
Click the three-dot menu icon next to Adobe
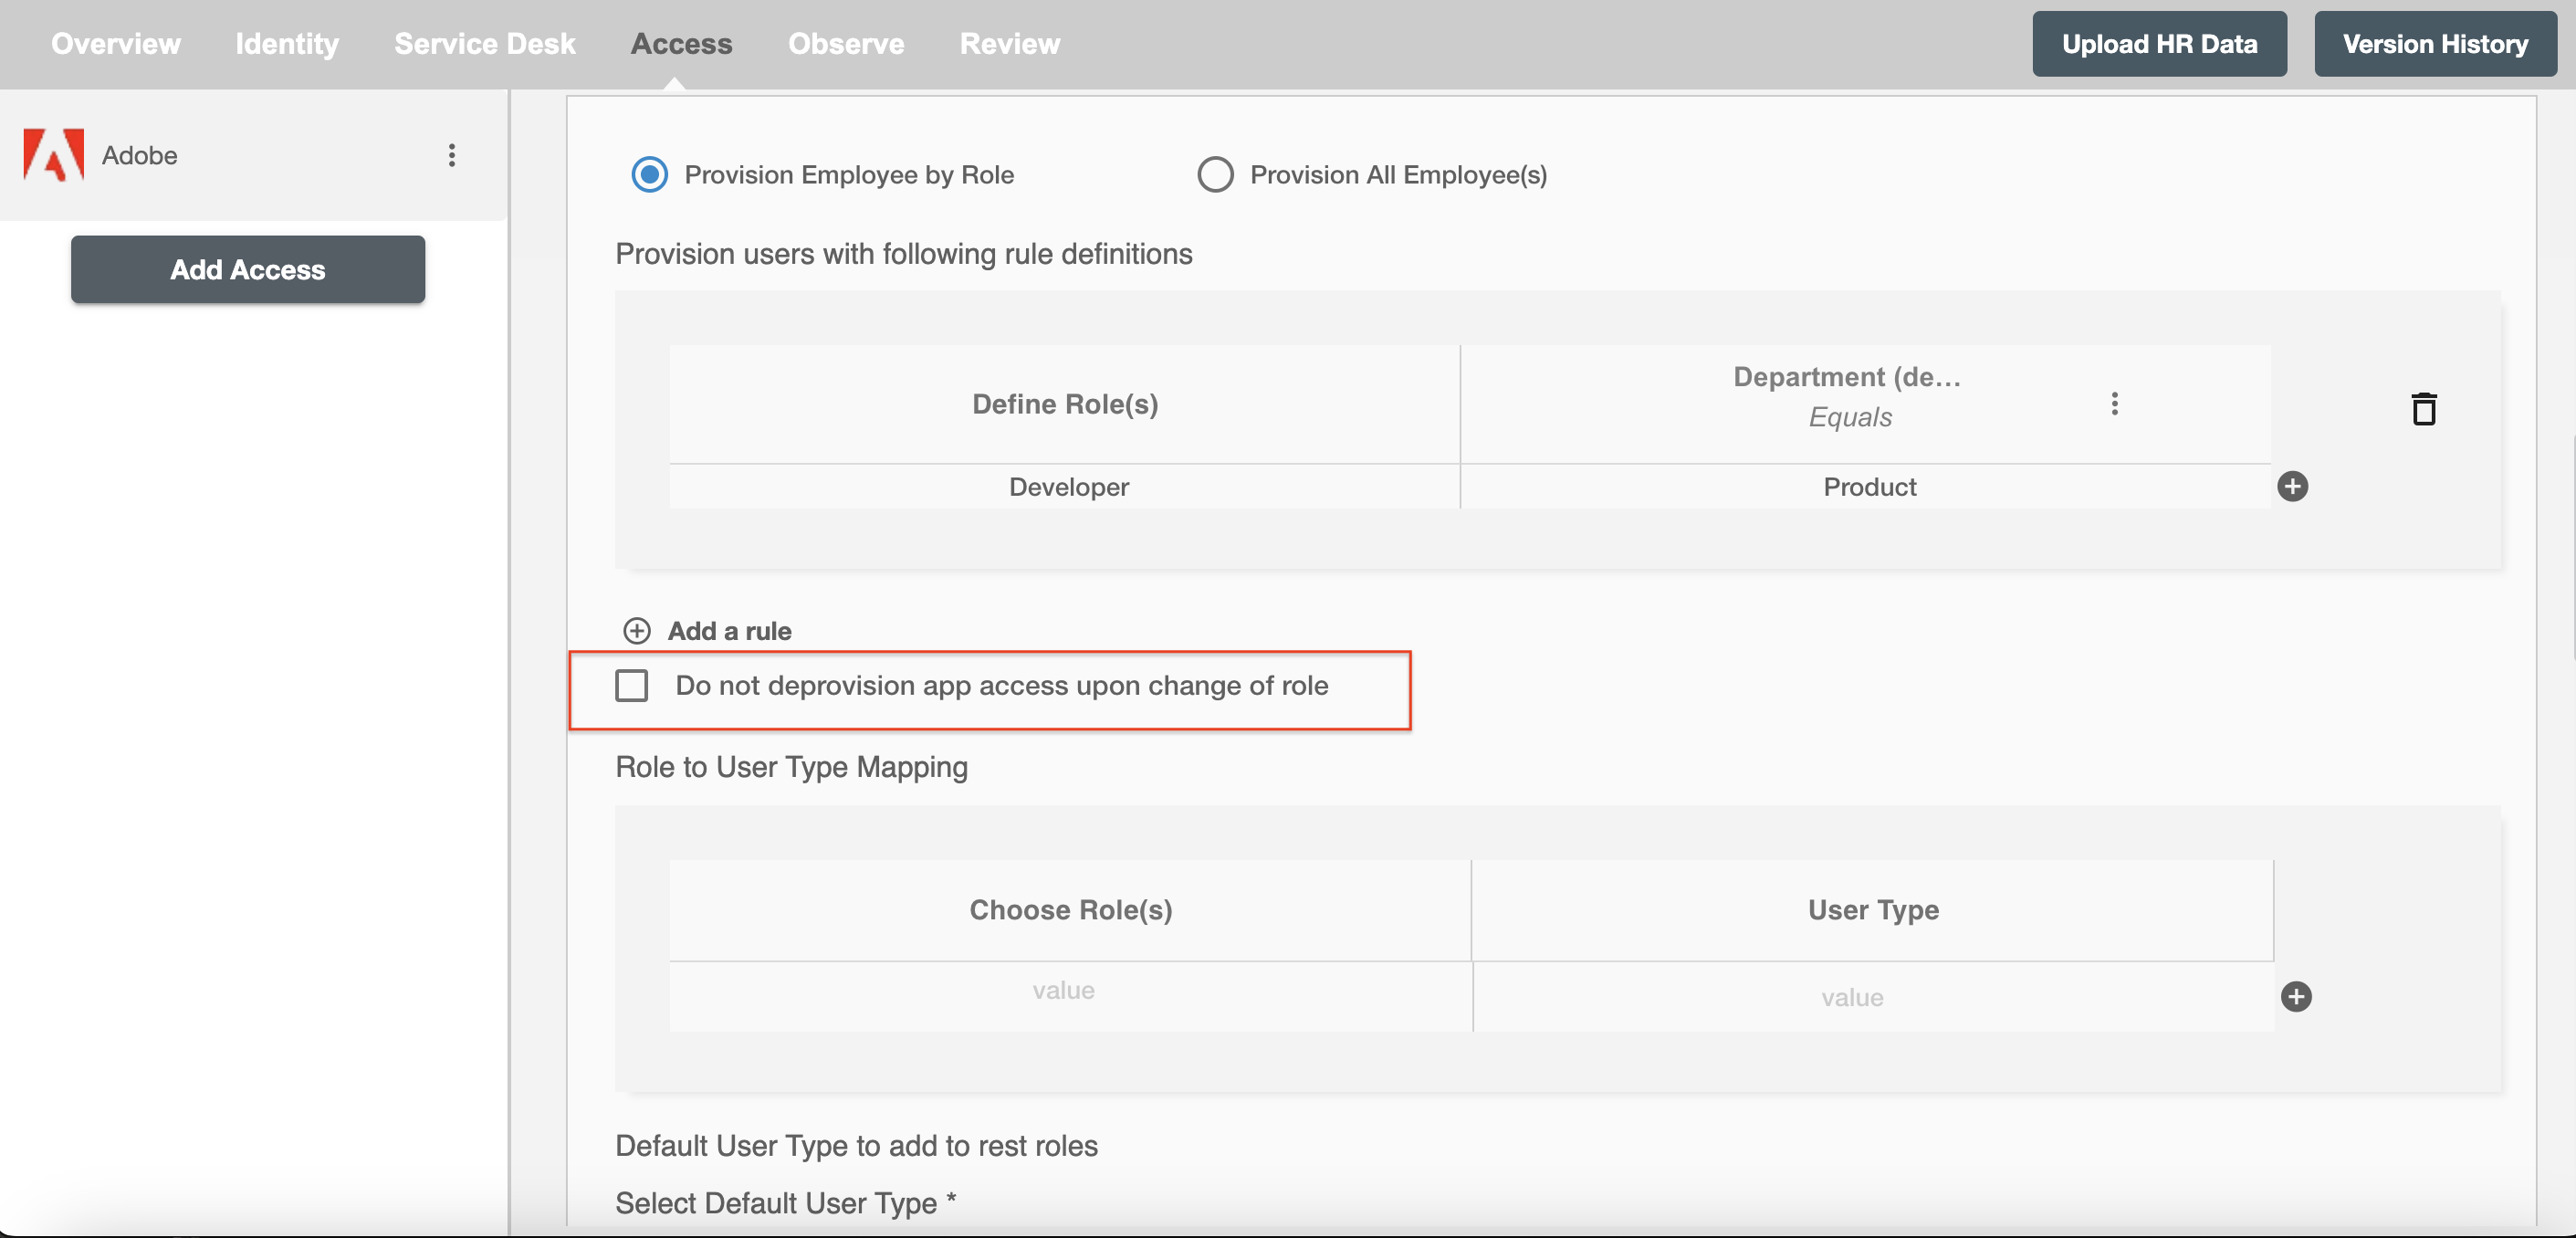454,154
